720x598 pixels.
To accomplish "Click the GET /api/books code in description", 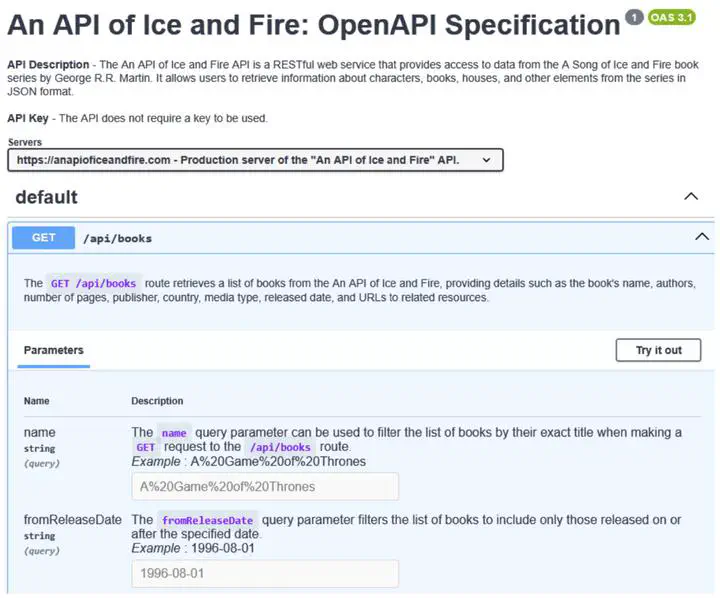I will pyautogui.click(x=93, y=283).
